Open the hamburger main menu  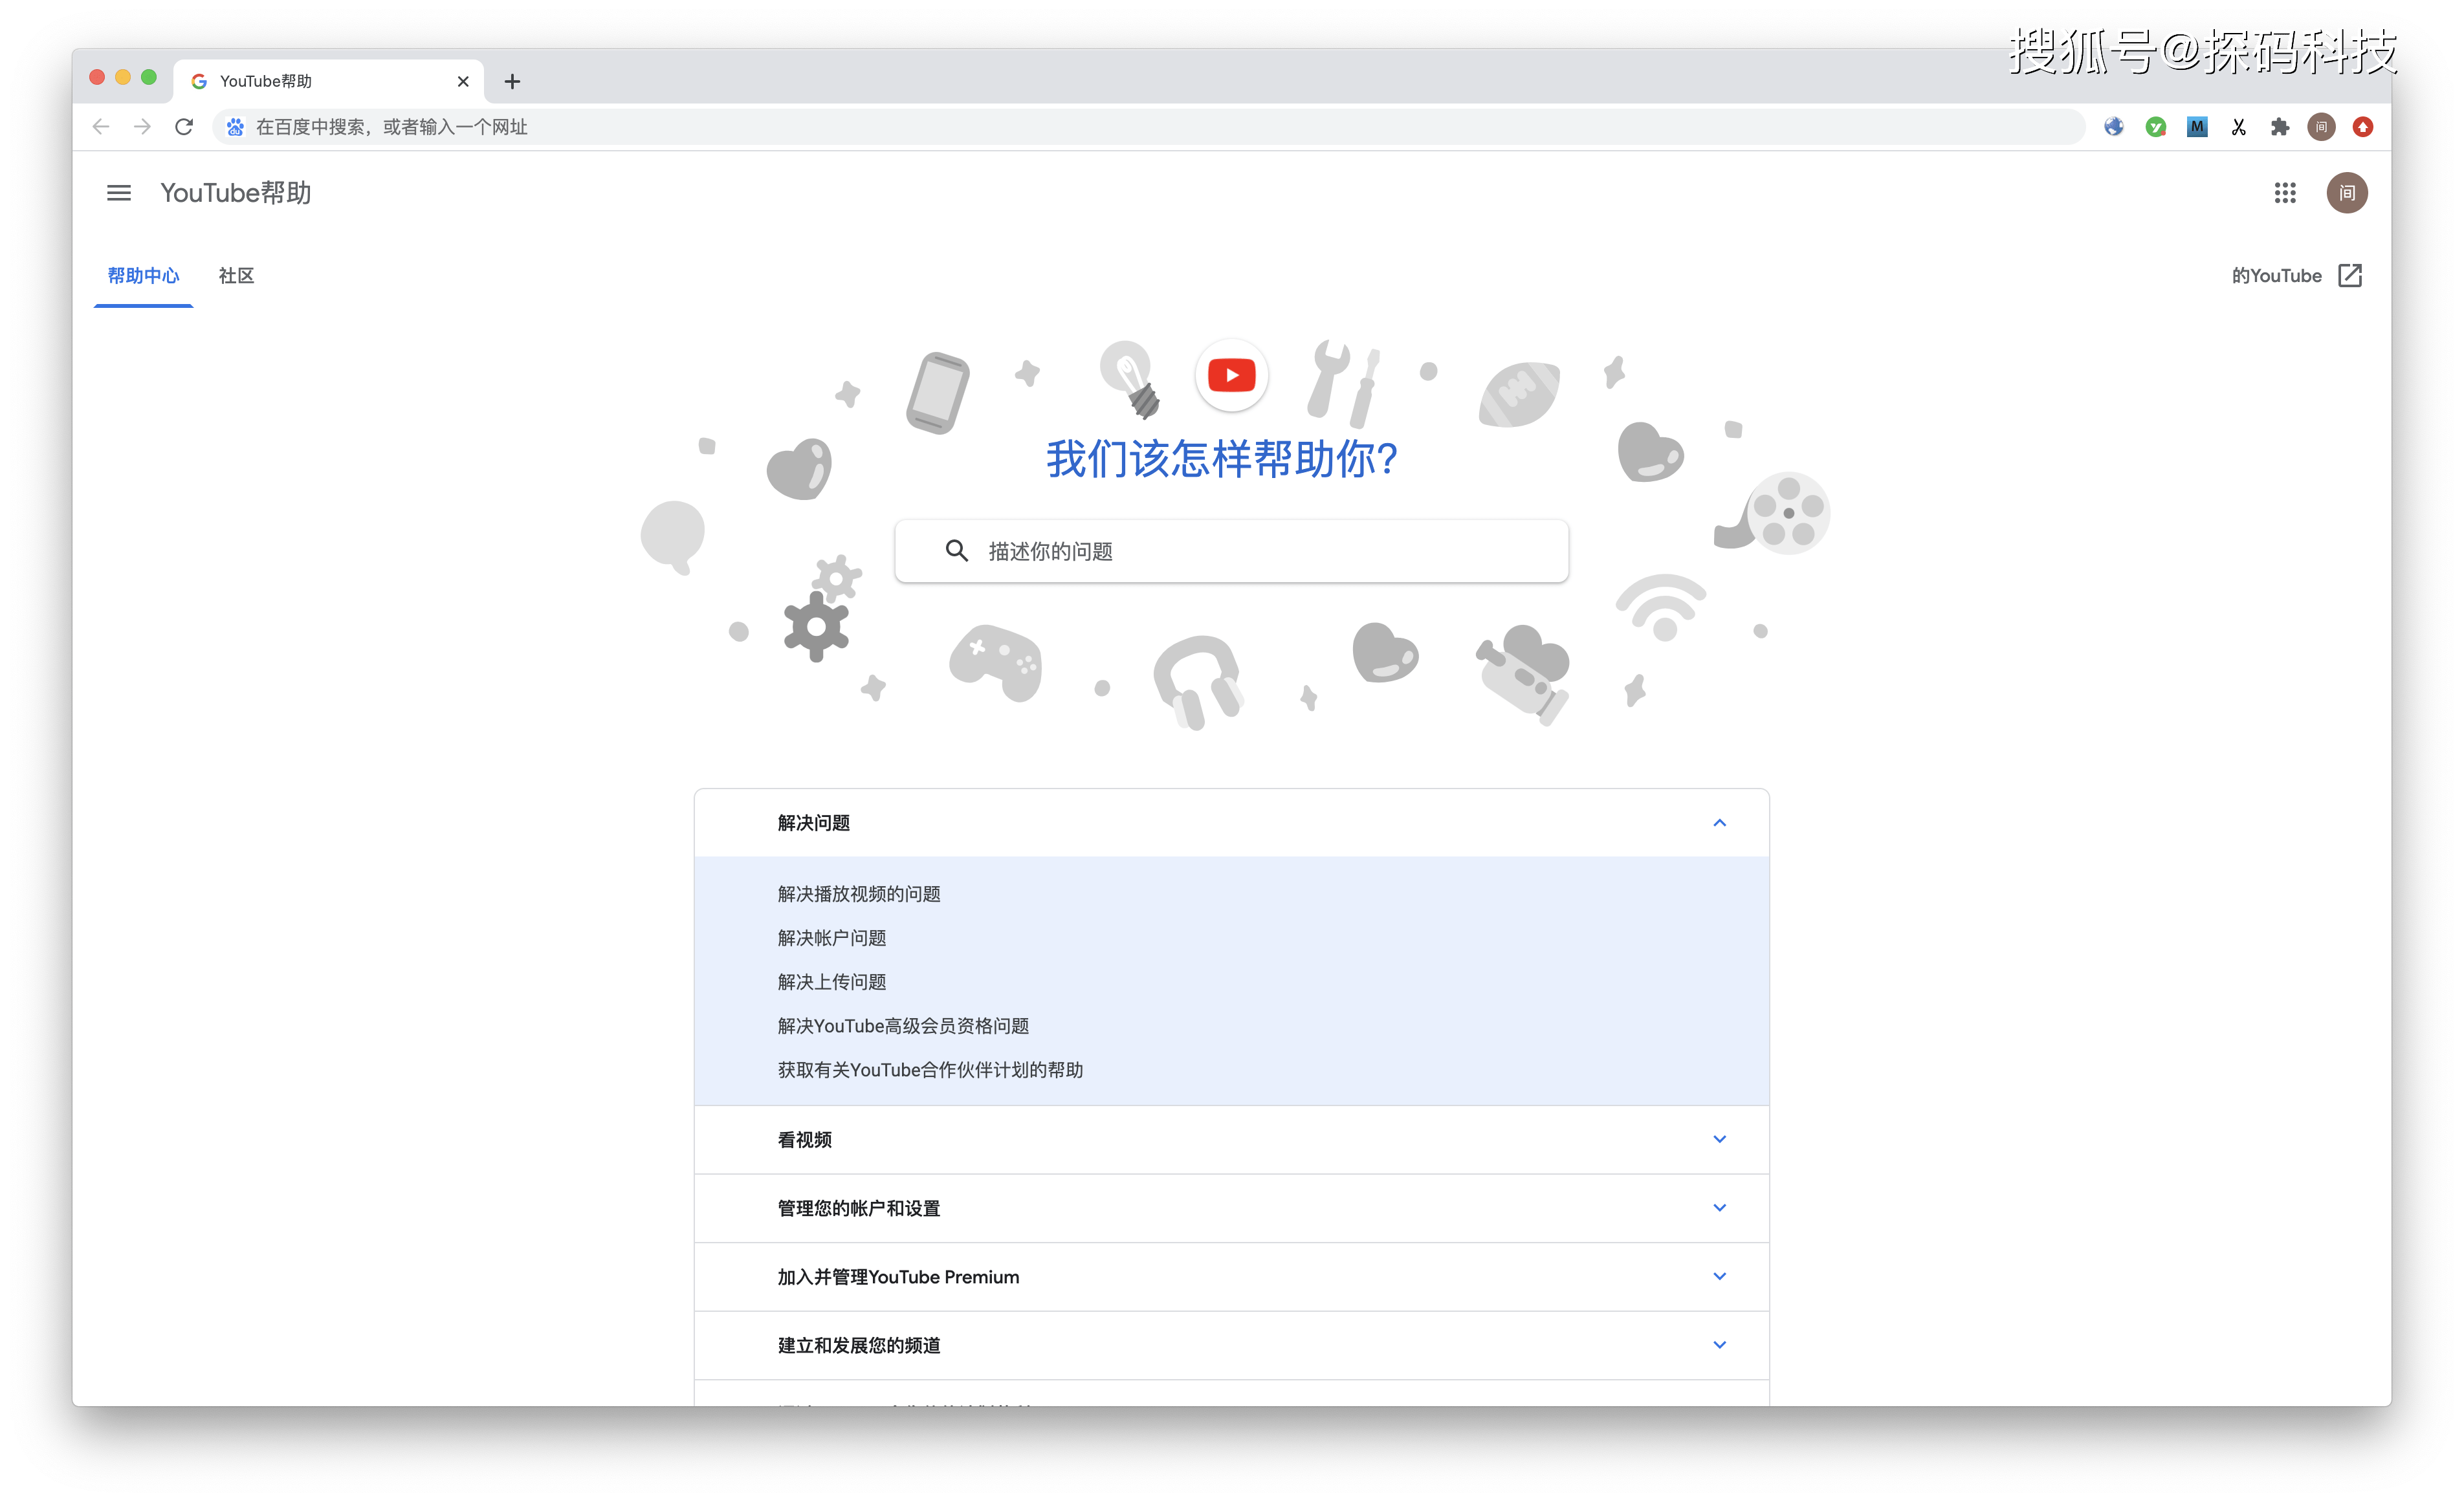[x=119, y=193]
